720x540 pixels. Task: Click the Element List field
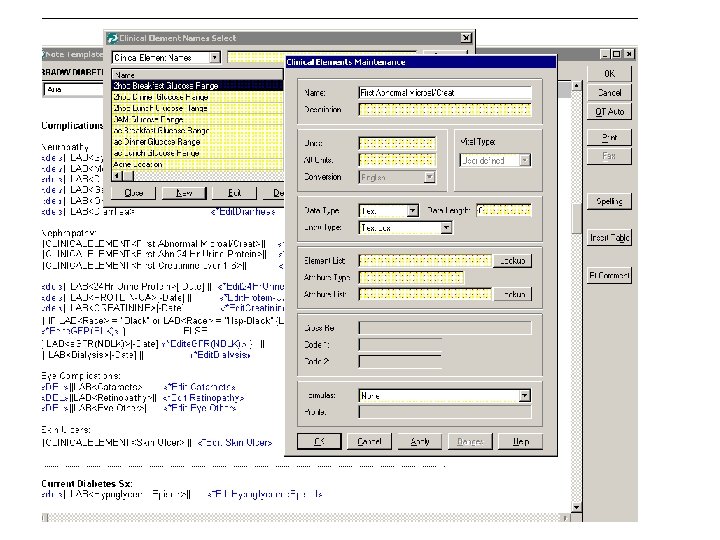425,261
